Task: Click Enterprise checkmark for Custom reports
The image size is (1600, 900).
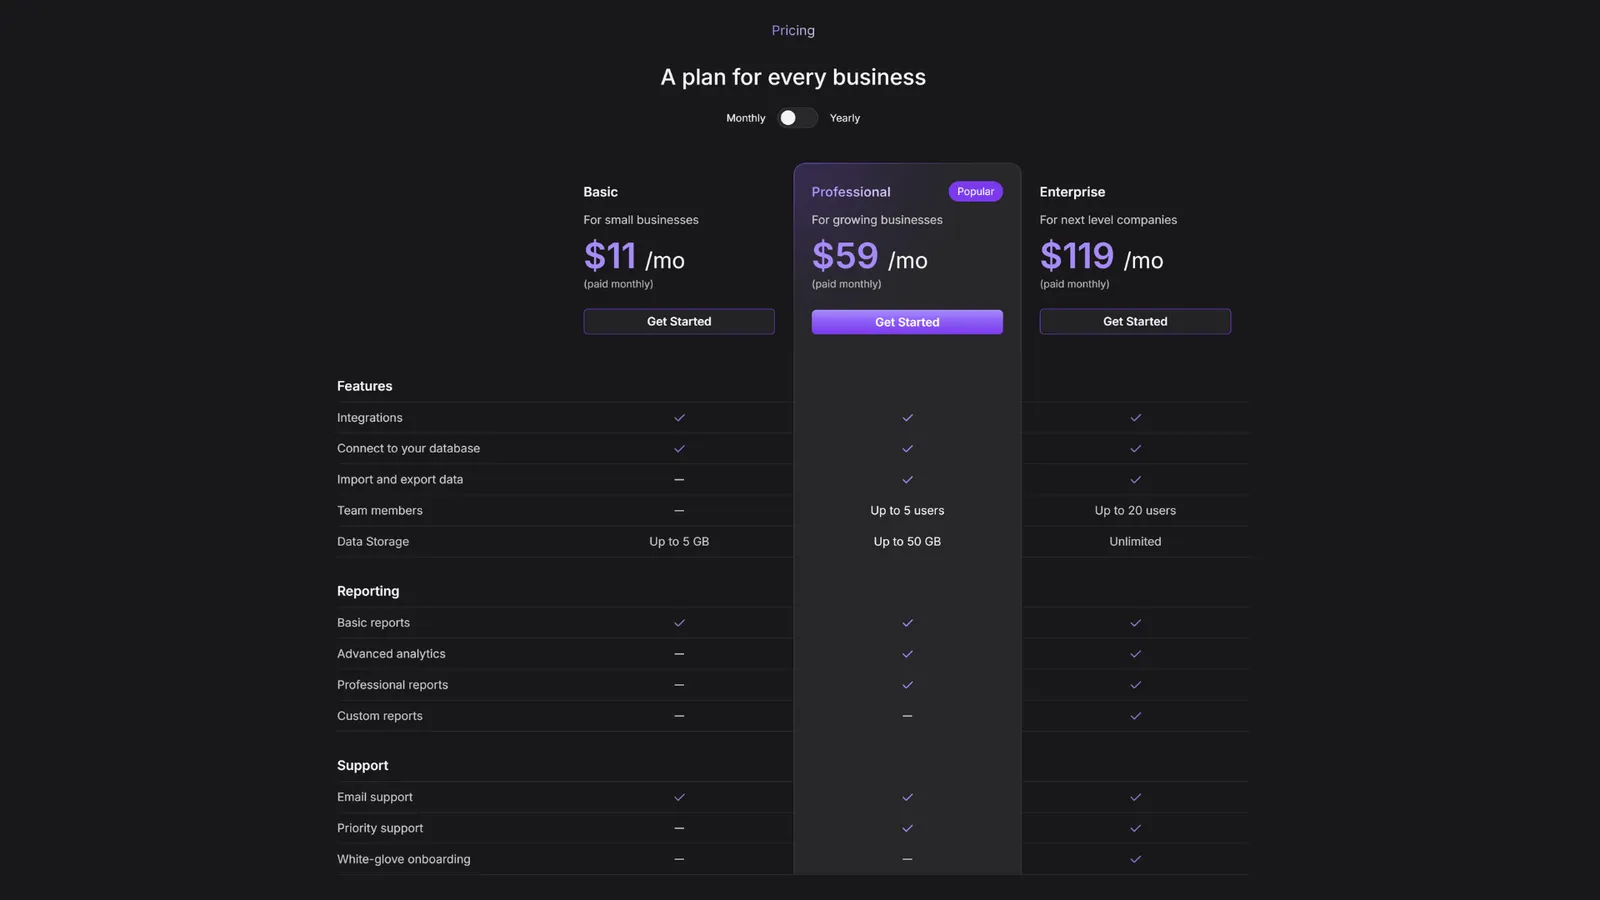Action: tap(1135, 716)
